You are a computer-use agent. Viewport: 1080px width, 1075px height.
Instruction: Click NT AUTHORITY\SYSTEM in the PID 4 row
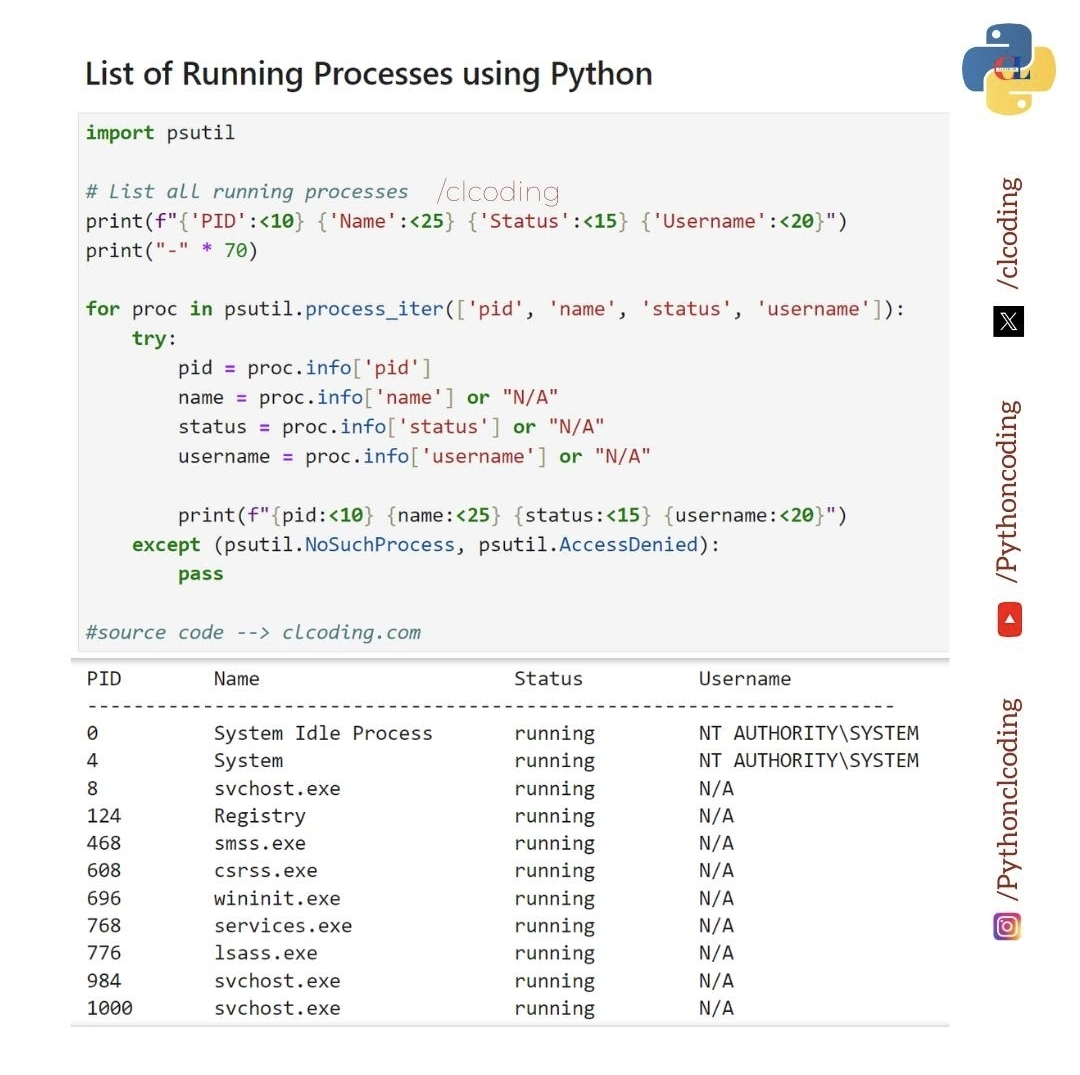pyautogui.click(x=809, y=761)
